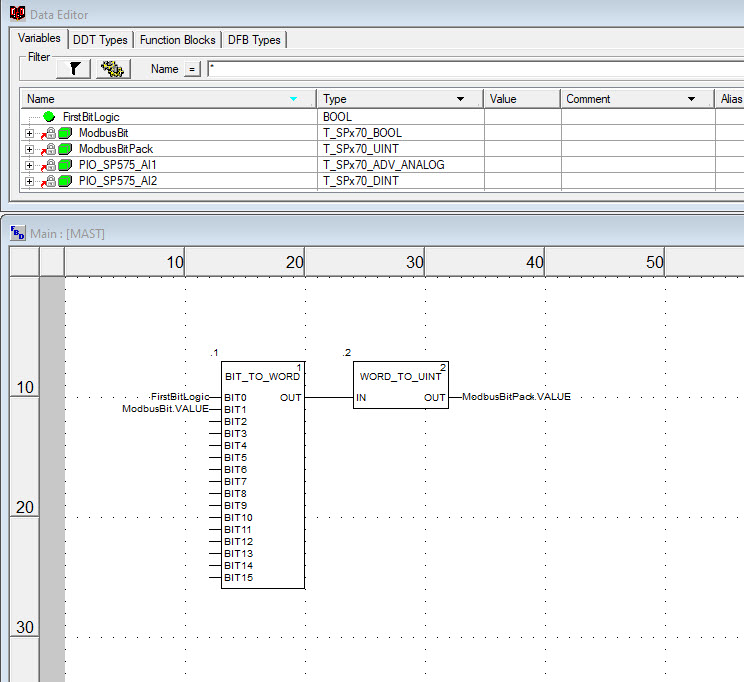744x682 pixels.
Task: Select the ModbusBit variable name
Action: (103, 133)
